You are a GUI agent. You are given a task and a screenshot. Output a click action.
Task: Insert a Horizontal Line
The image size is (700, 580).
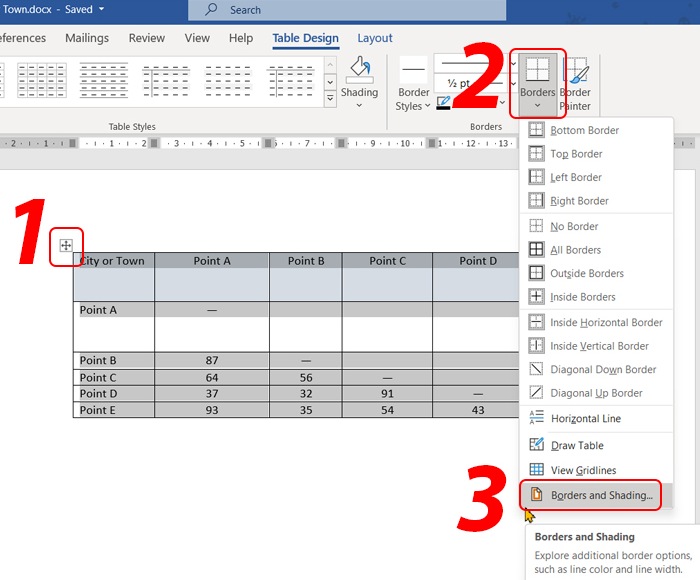(x=596, y=418)
